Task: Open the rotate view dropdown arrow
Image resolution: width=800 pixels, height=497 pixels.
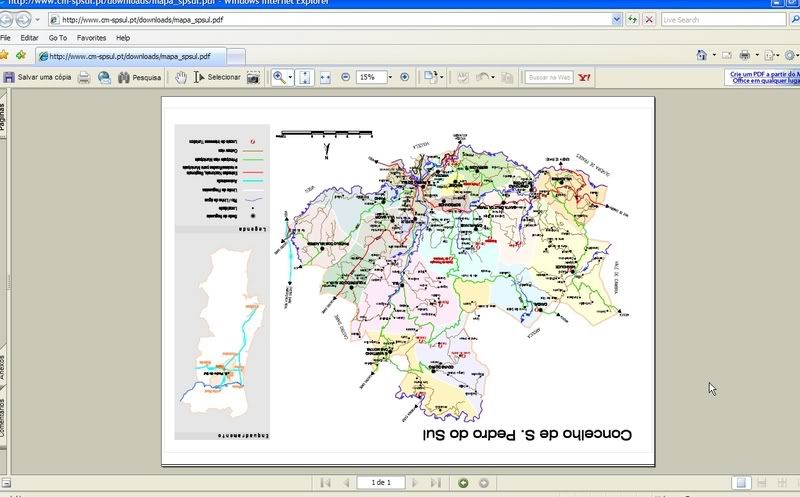Action: coord(441,78)
